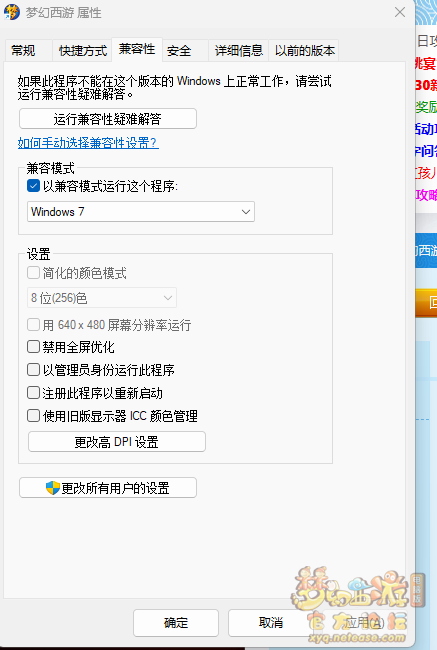This screenshot has height=650, width=437.
Task: Expand the 8 位(256)色 color dropdown
Action: coord(102,298)
